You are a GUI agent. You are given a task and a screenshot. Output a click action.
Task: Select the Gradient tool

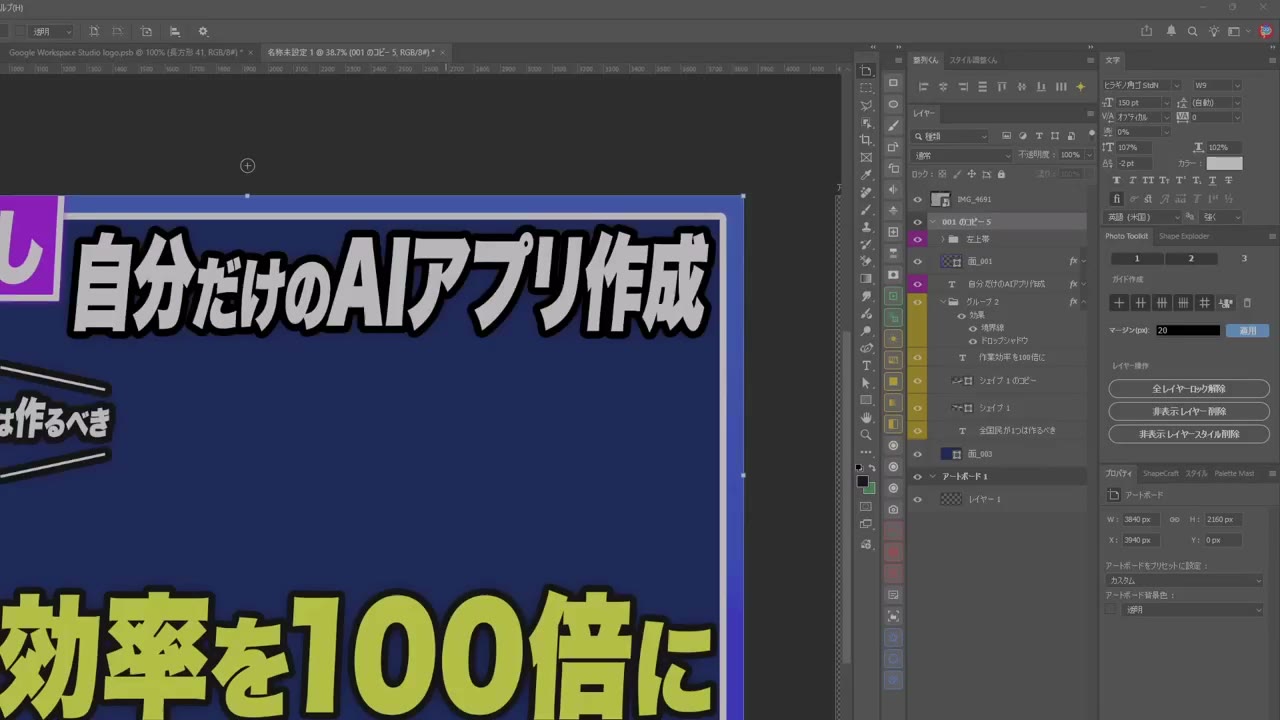(x=866, y=279)
